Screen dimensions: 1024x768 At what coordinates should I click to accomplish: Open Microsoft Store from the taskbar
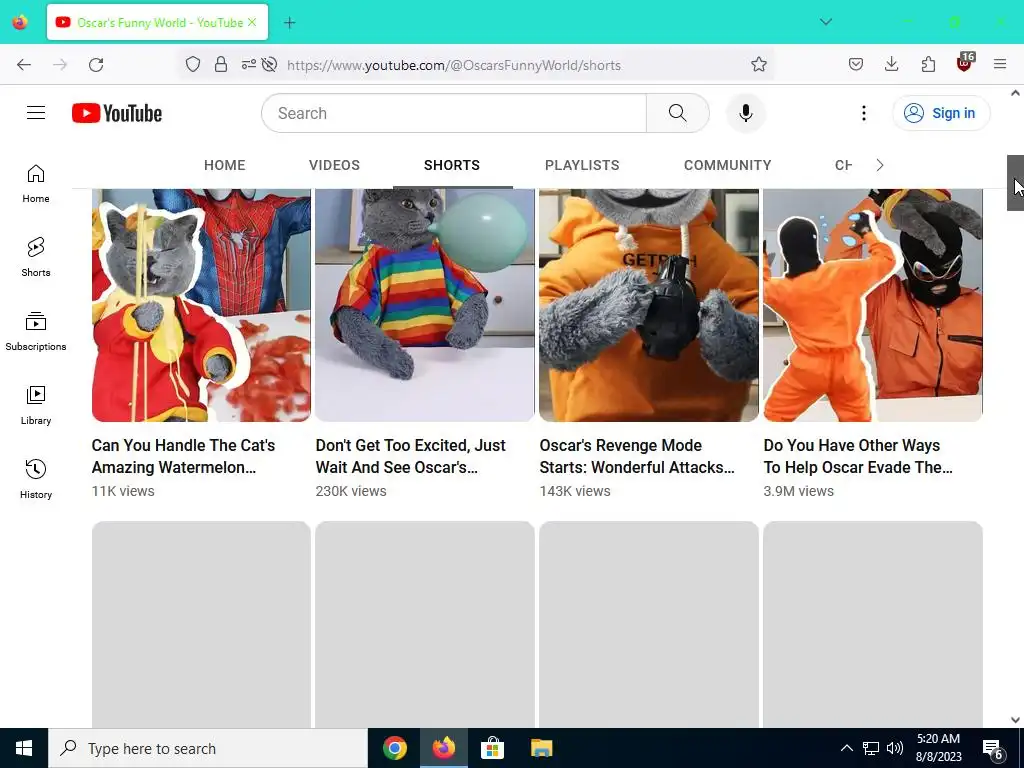492,748
